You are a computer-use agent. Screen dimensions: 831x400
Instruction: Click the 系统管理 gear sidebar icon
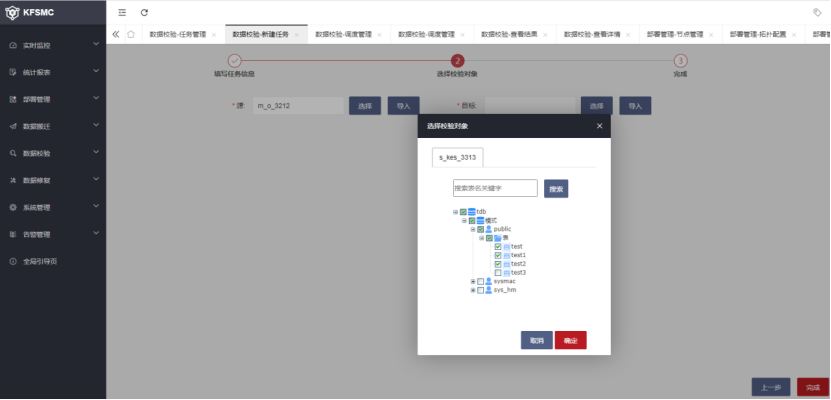coord(13,207)
